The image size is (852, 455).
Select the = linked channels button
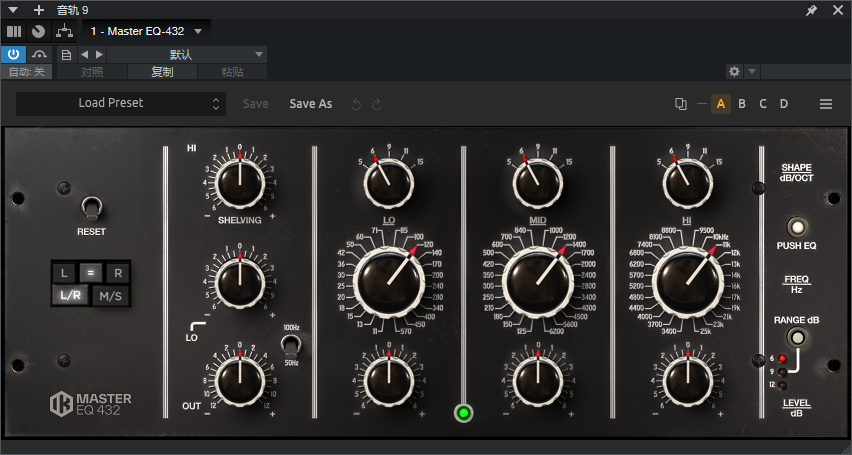point(91,273)
